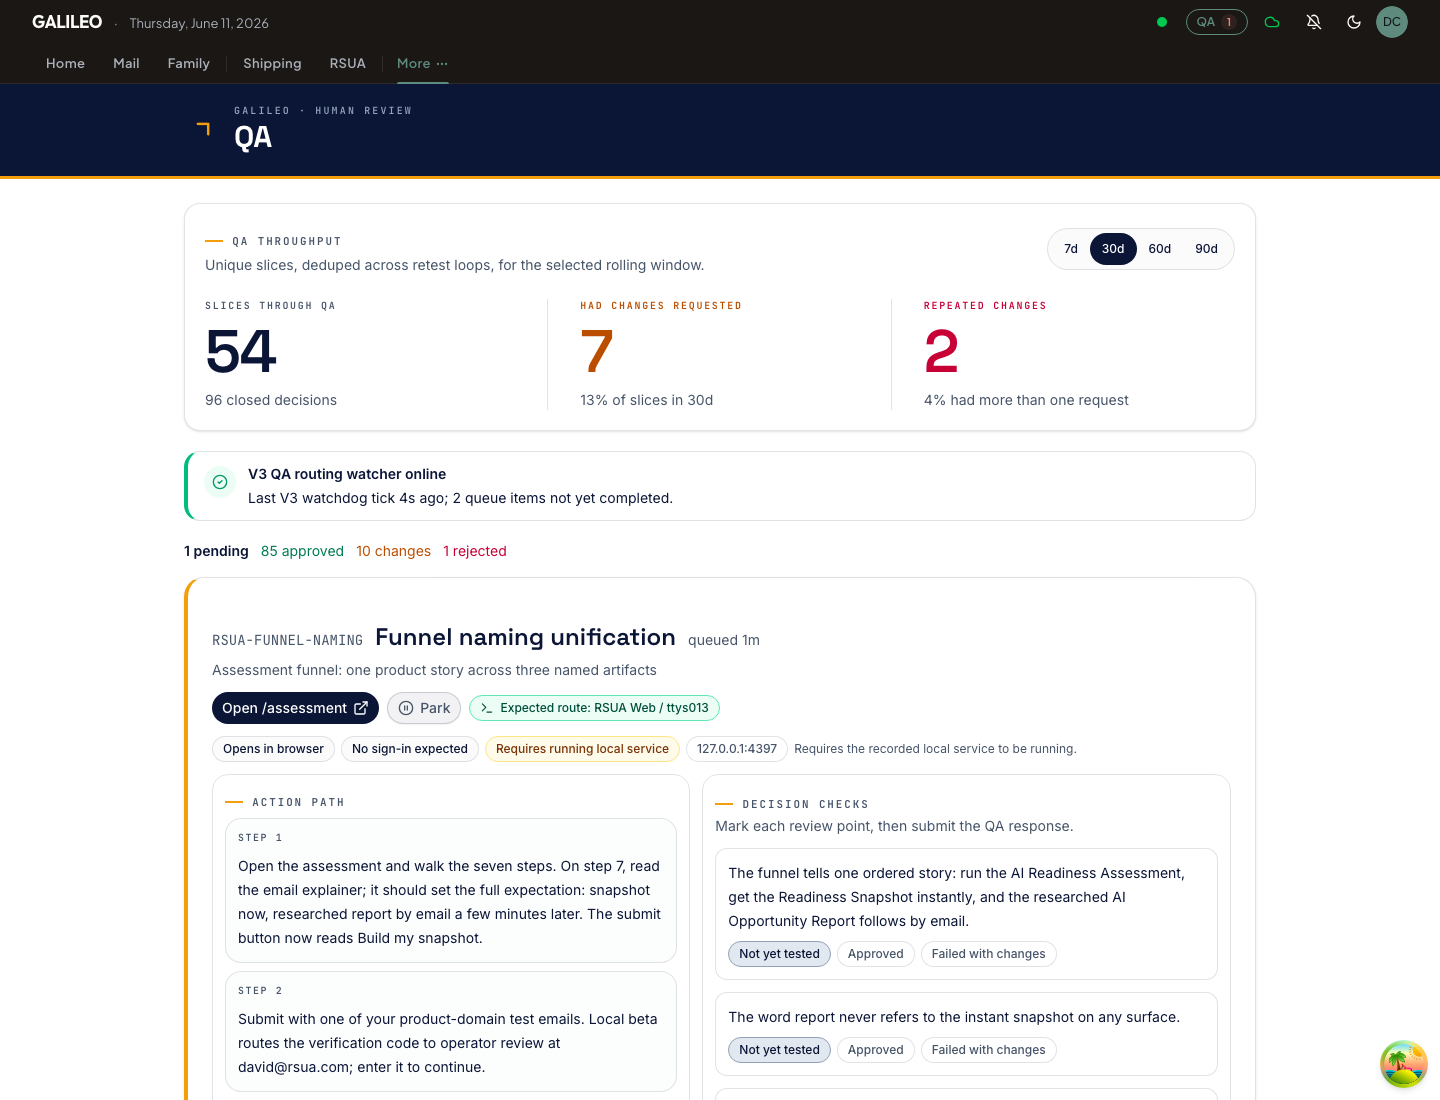Click the green check icon in watcher banner

(220, 482)
